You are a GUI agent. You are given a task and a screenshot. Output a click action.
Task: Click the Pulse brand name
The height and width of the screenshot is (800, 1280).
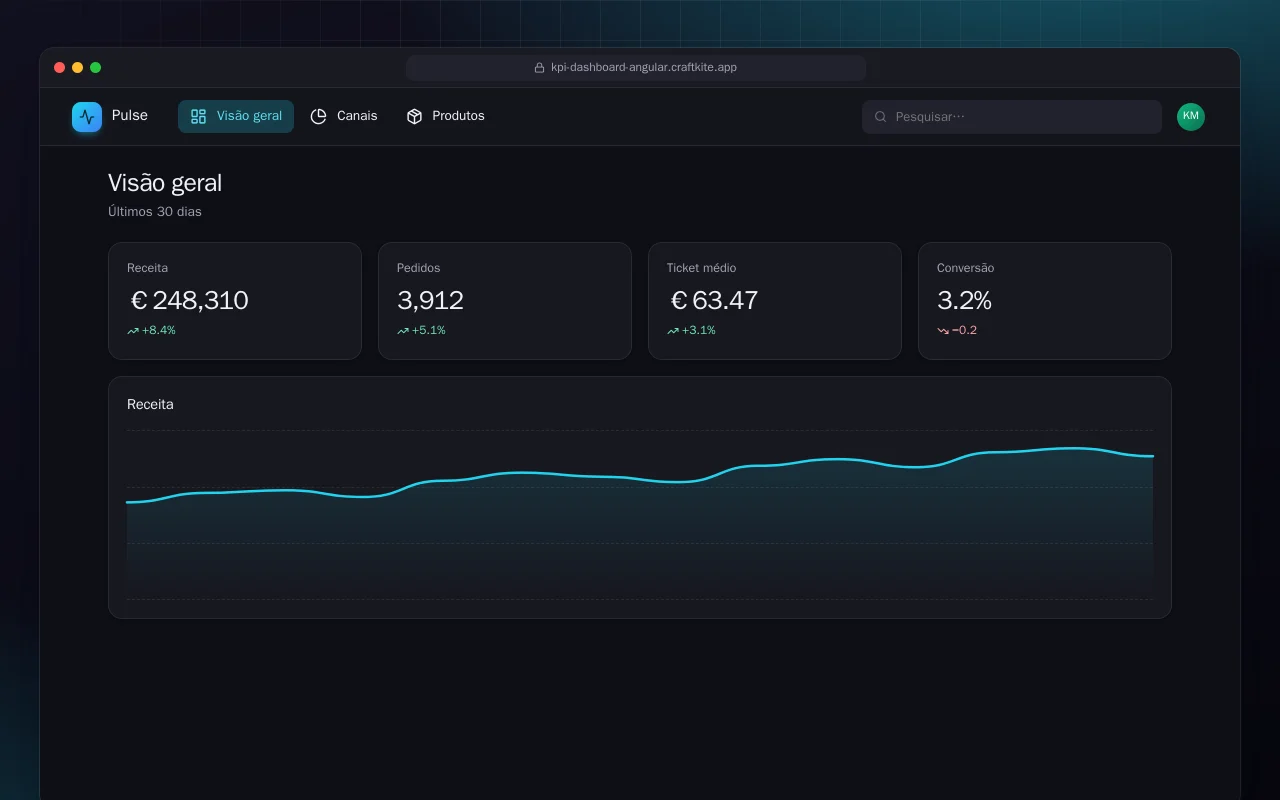[130, 116]
